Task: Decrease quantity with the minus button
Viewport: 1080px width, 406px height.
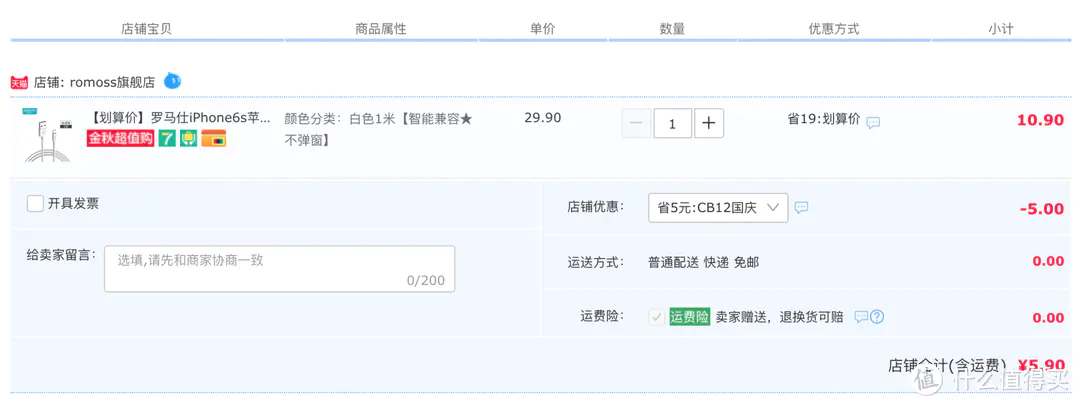Action: click(x=636, y=123)
